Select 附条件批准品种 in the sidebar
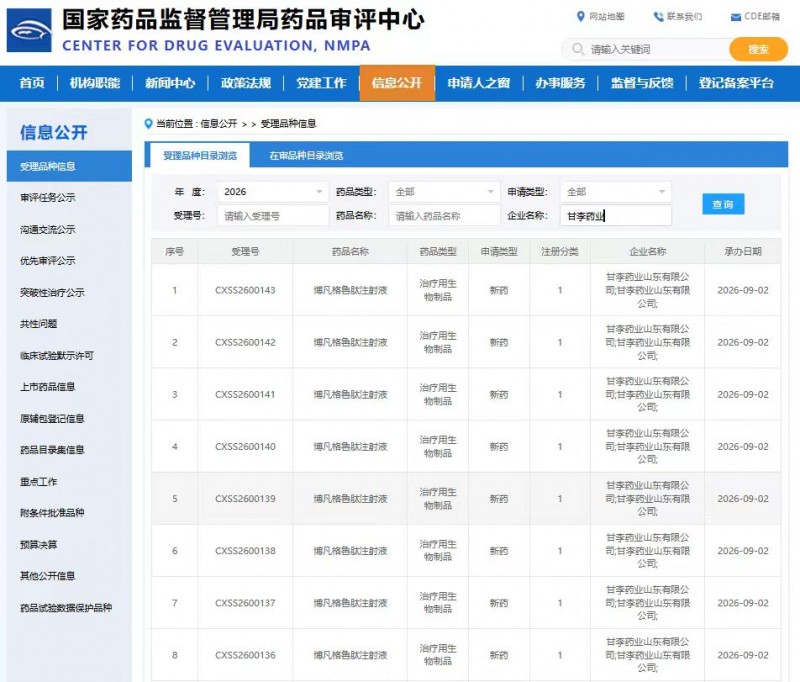Image resolution: width=800 pixels, height=682 pixels. [53, 513]
